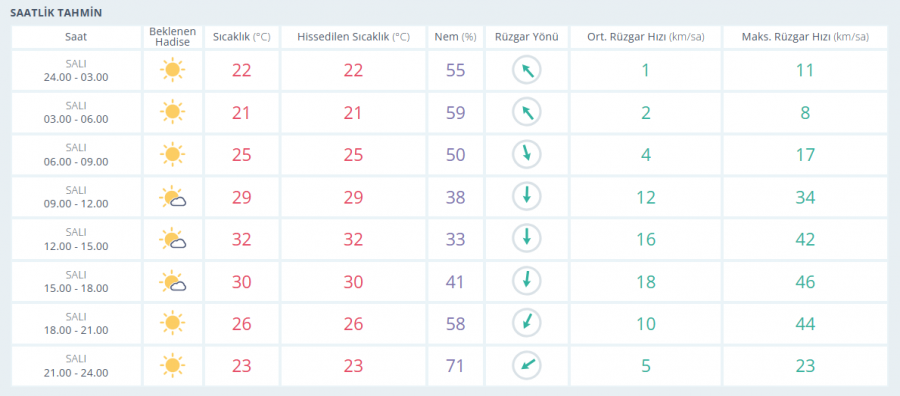The width and height of the screenshot is (900, 396).
Task: Select the SALI 15.00 - 18.00 time cell
Action: coord(76,282)
